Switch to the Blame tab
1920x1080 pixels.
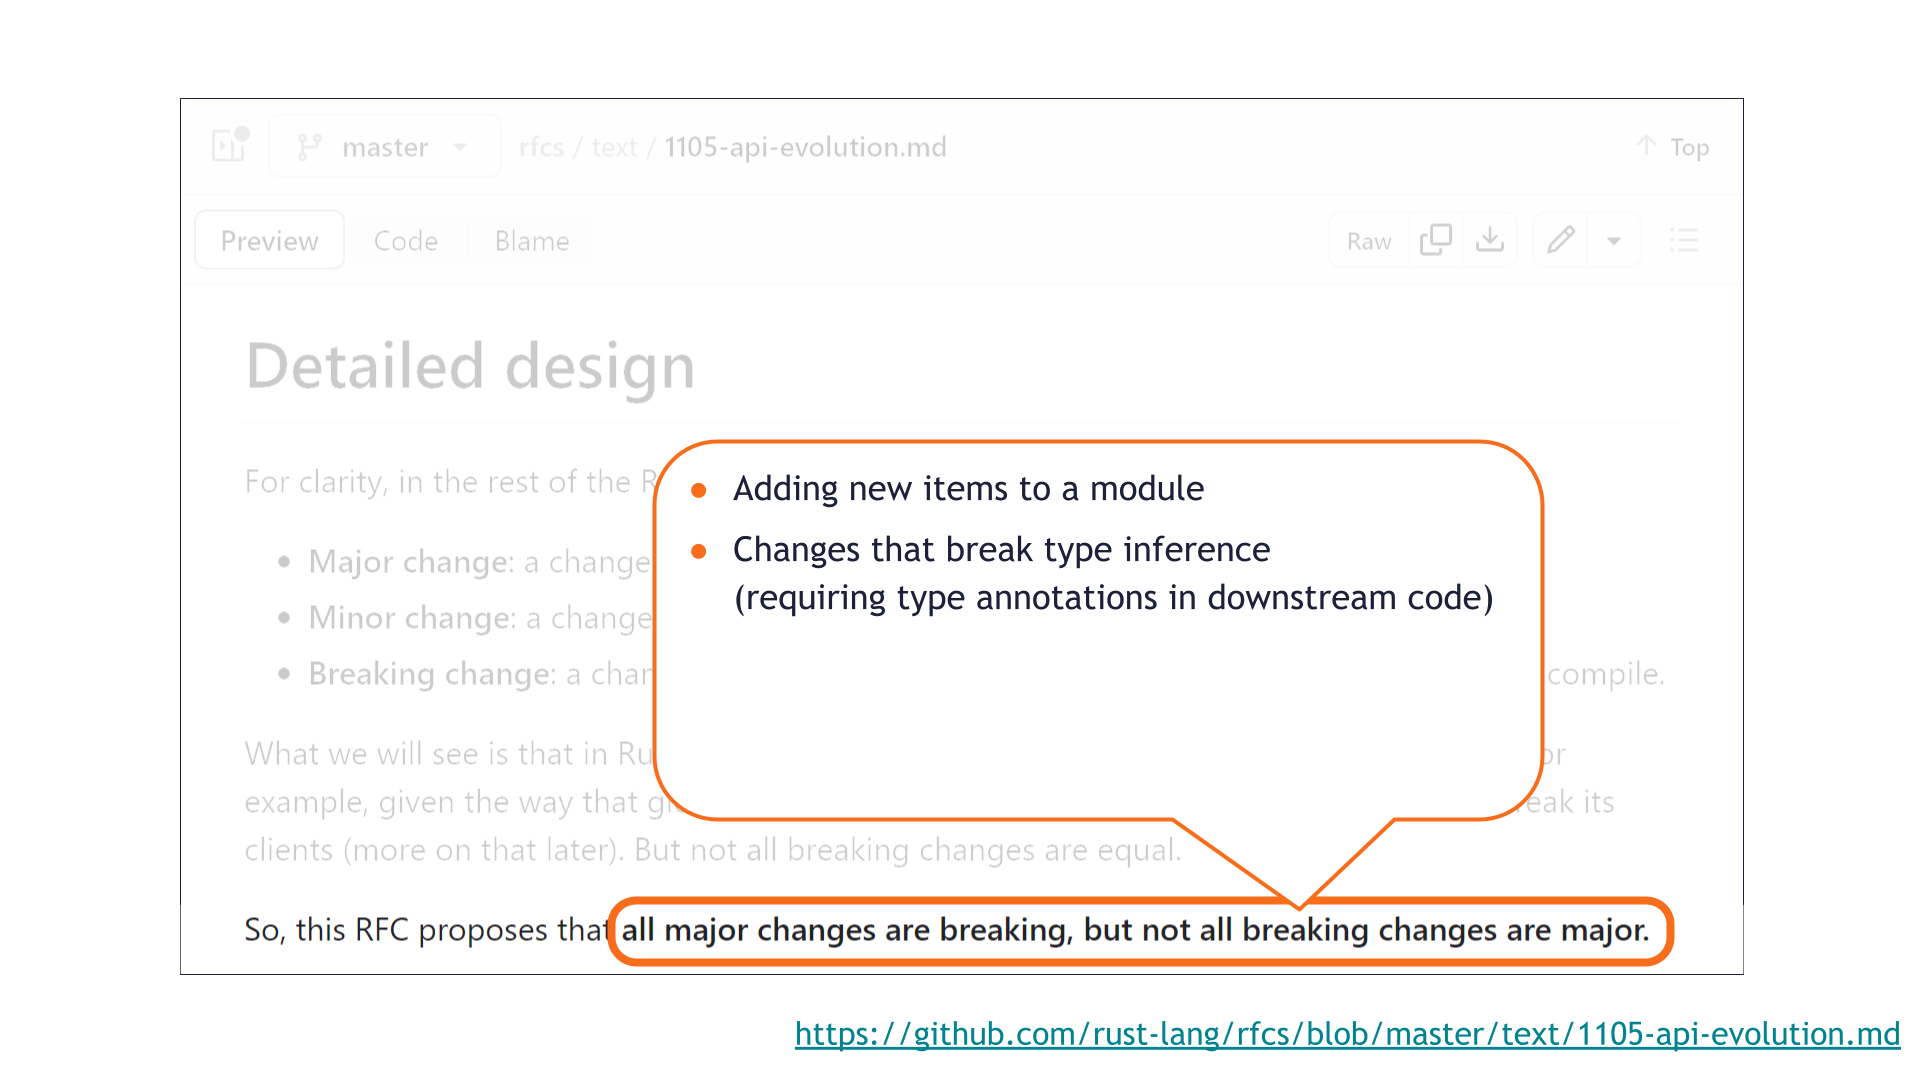(531, 240)
